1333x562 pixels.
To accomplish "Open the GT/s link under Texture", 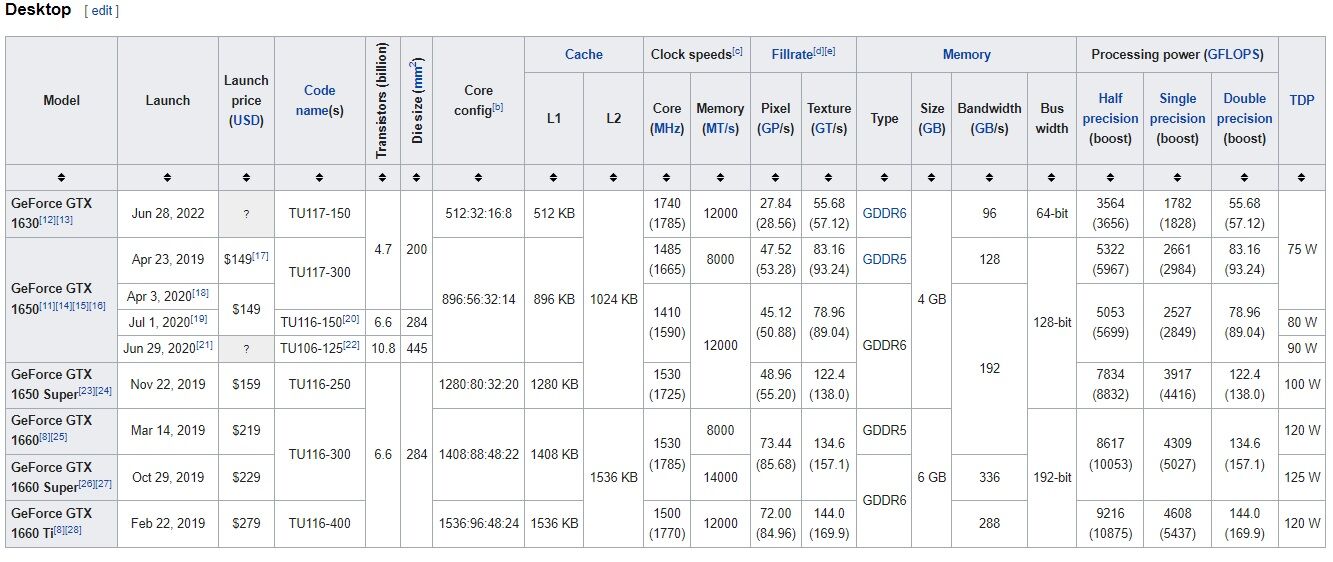I will point(829,128).
